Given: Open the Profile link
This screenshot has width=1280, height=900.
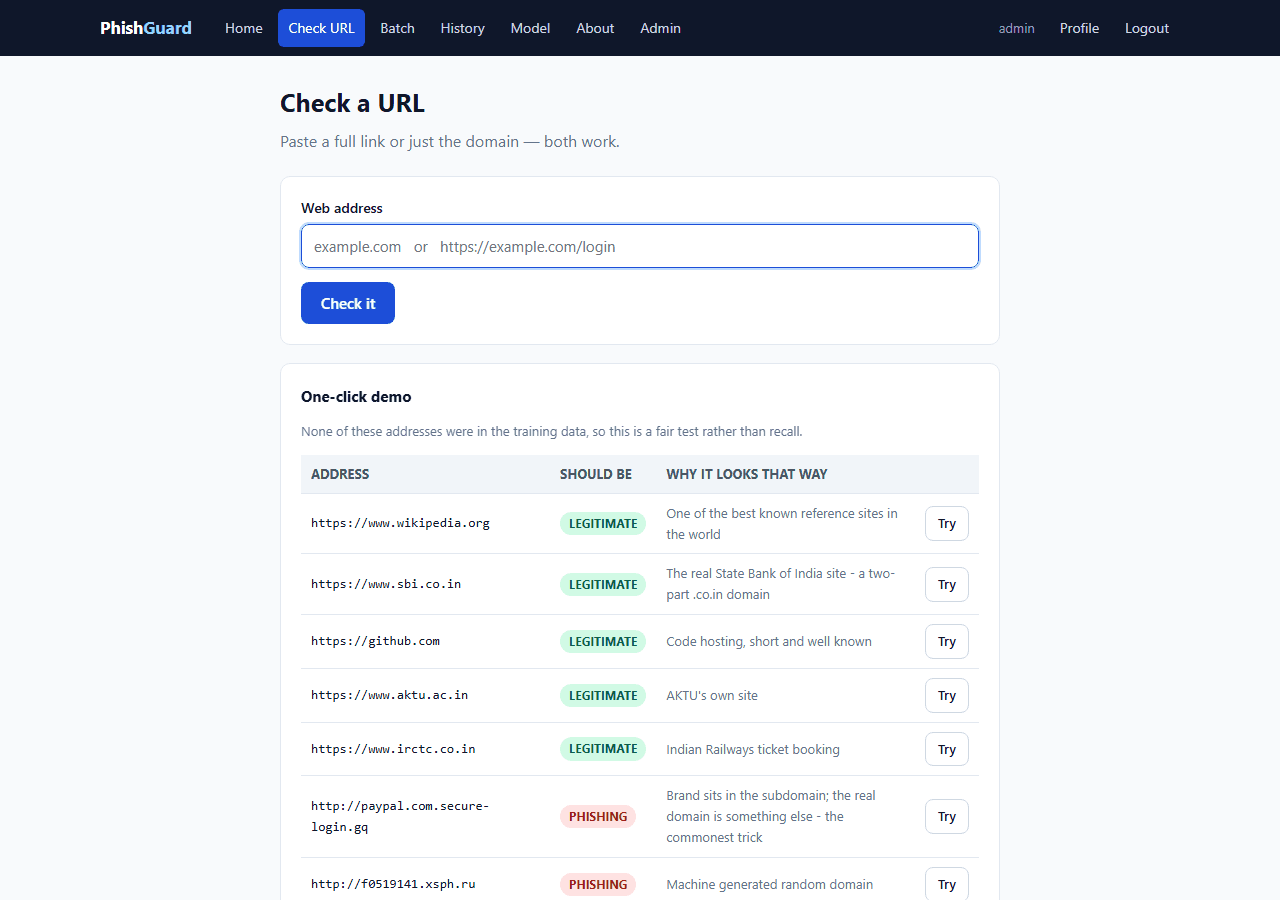Looking at the screenshot, I should (1079, 28).
